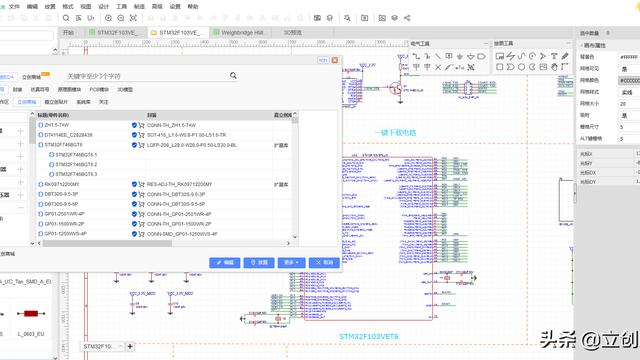Click the minus collapse icon in category list
This screenshot has height=360, width=640.
click(20, 208)
